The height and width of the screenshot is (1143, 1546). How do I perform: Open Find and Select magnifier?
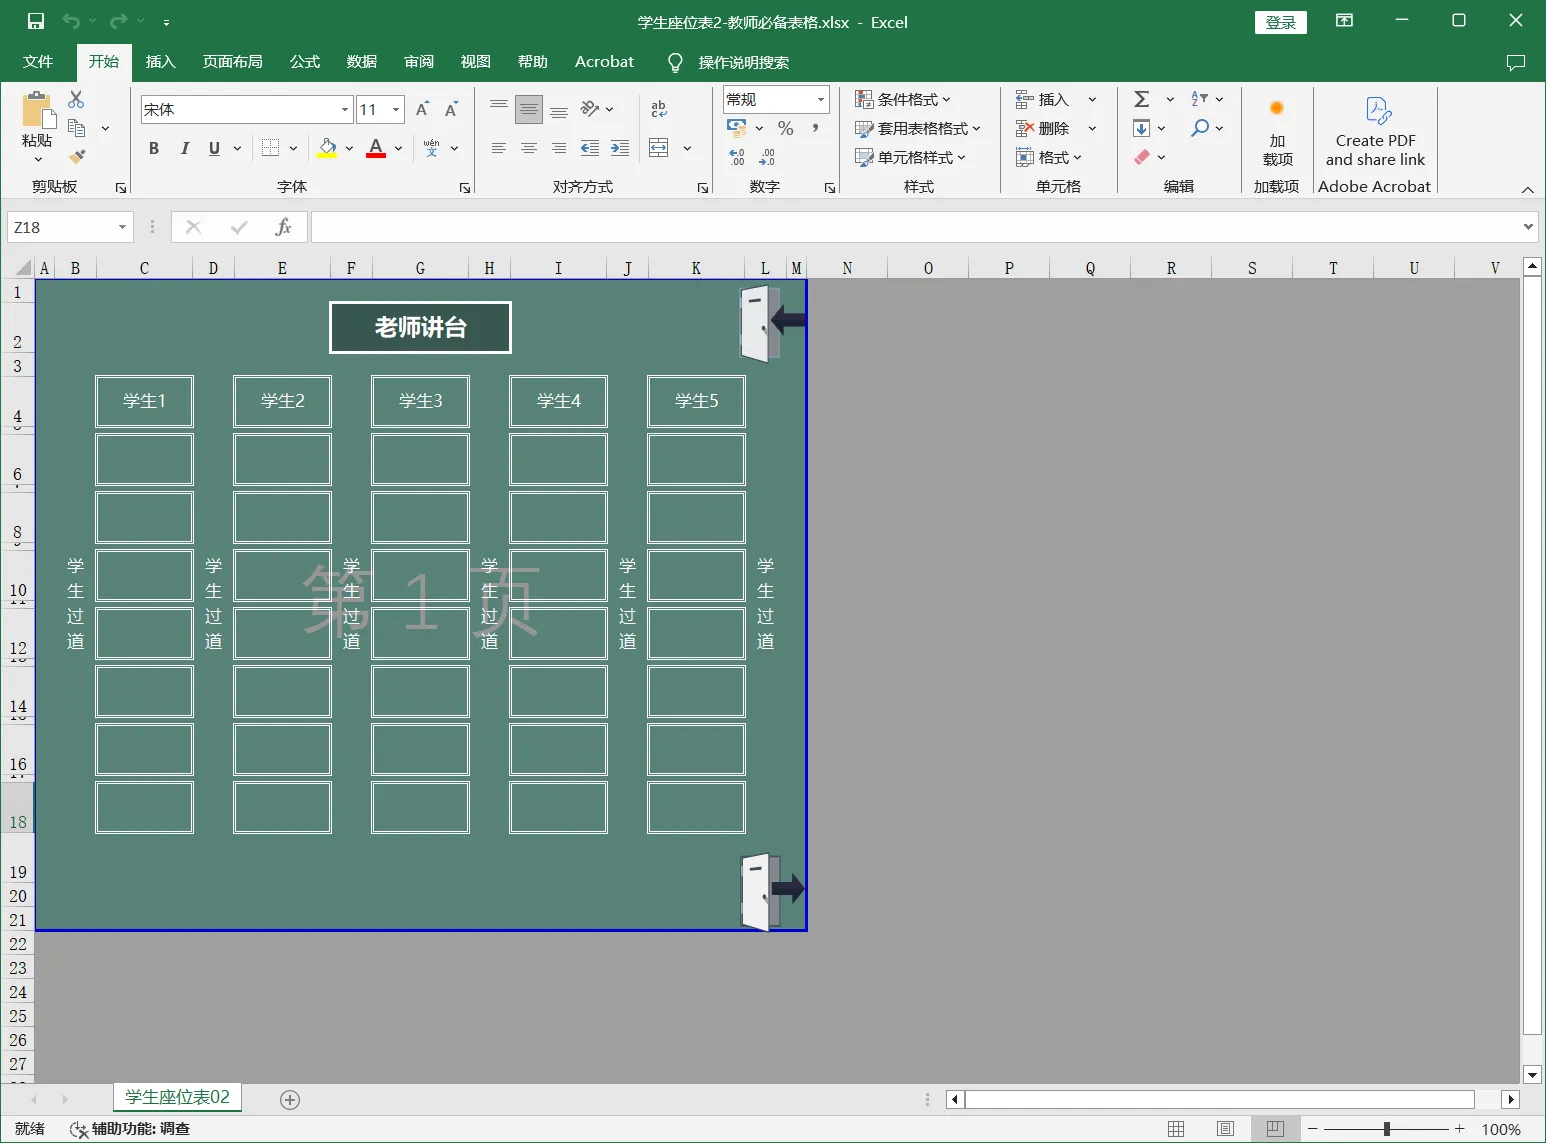(1200, 128)
